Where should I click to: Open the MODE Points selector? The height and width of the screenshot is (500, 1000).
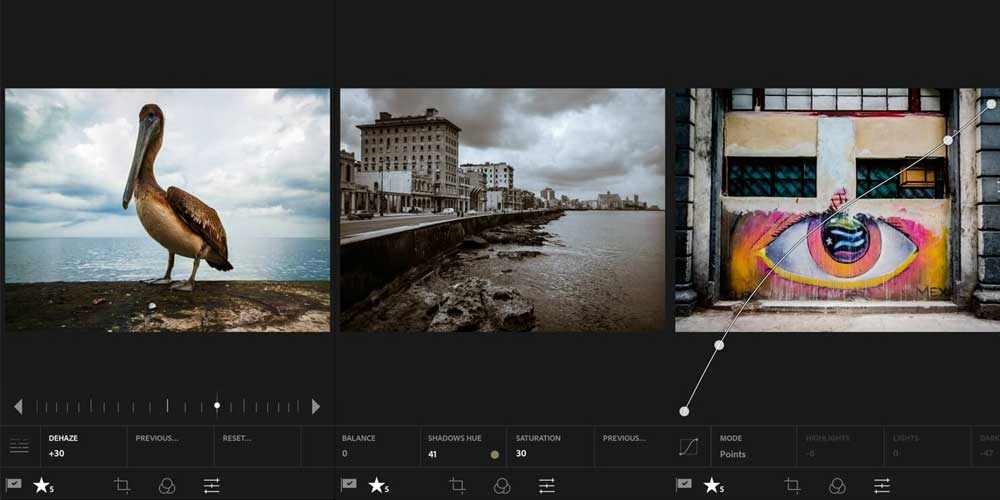[x=753, y=446]
